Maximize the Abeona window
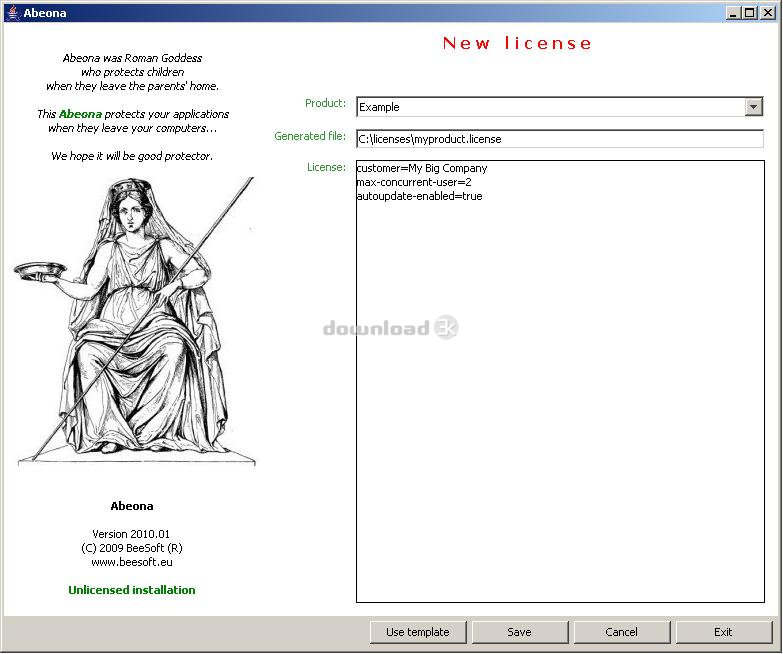The height and width of the screenshot is (654, 783). [750, 13]
